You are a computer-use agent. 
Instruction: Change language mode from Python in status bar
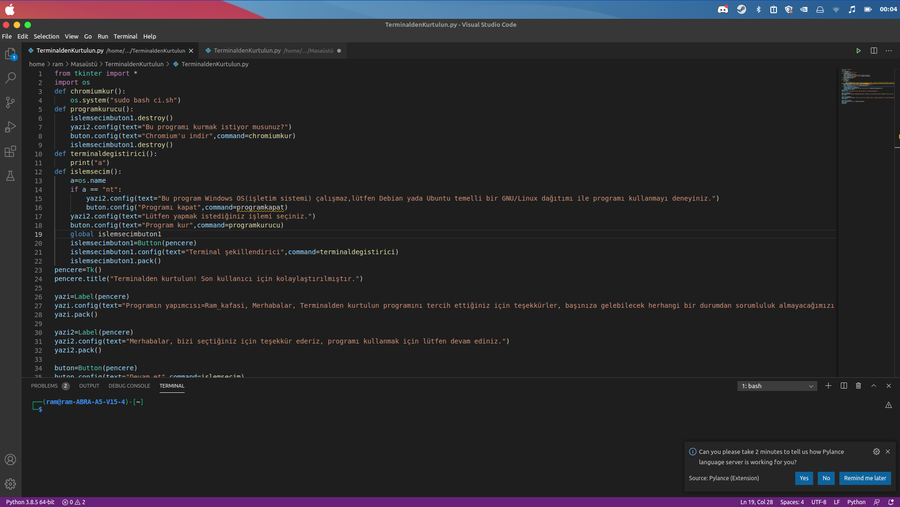pyautogui.click(x=856, y=502)
